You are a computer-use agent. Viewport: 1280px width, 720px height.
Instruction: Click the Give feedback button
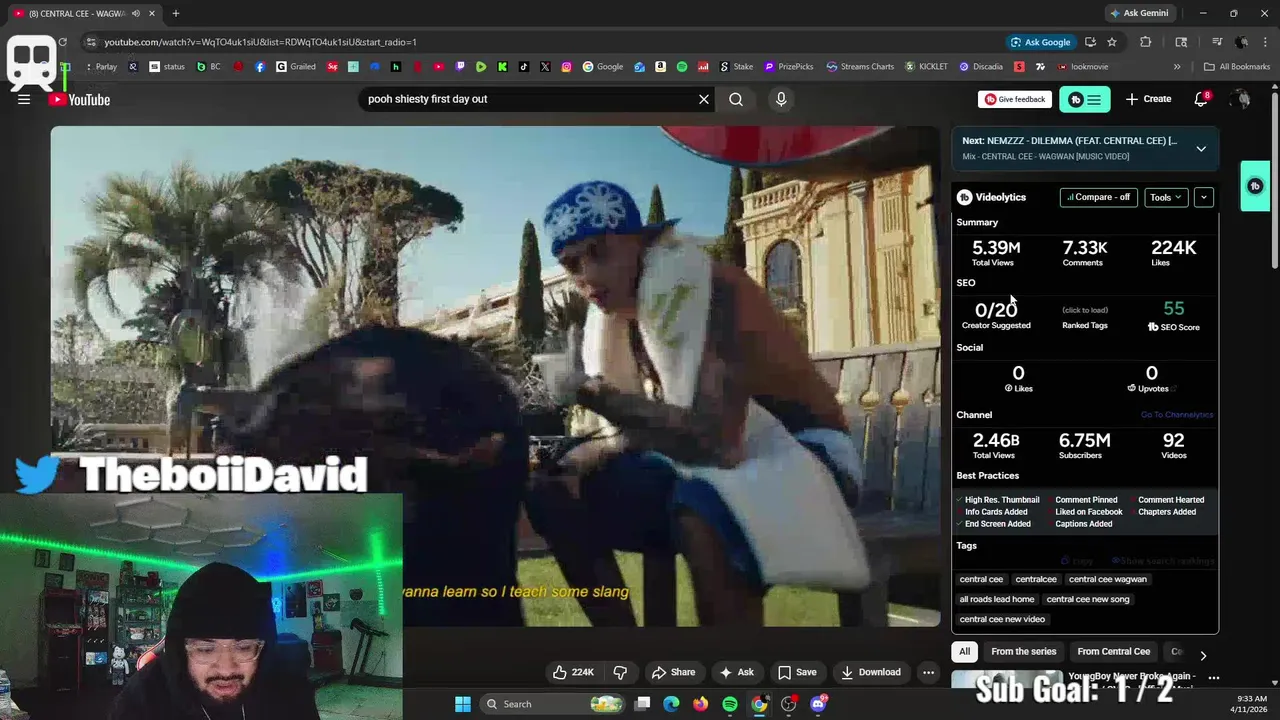[1015, 99]
